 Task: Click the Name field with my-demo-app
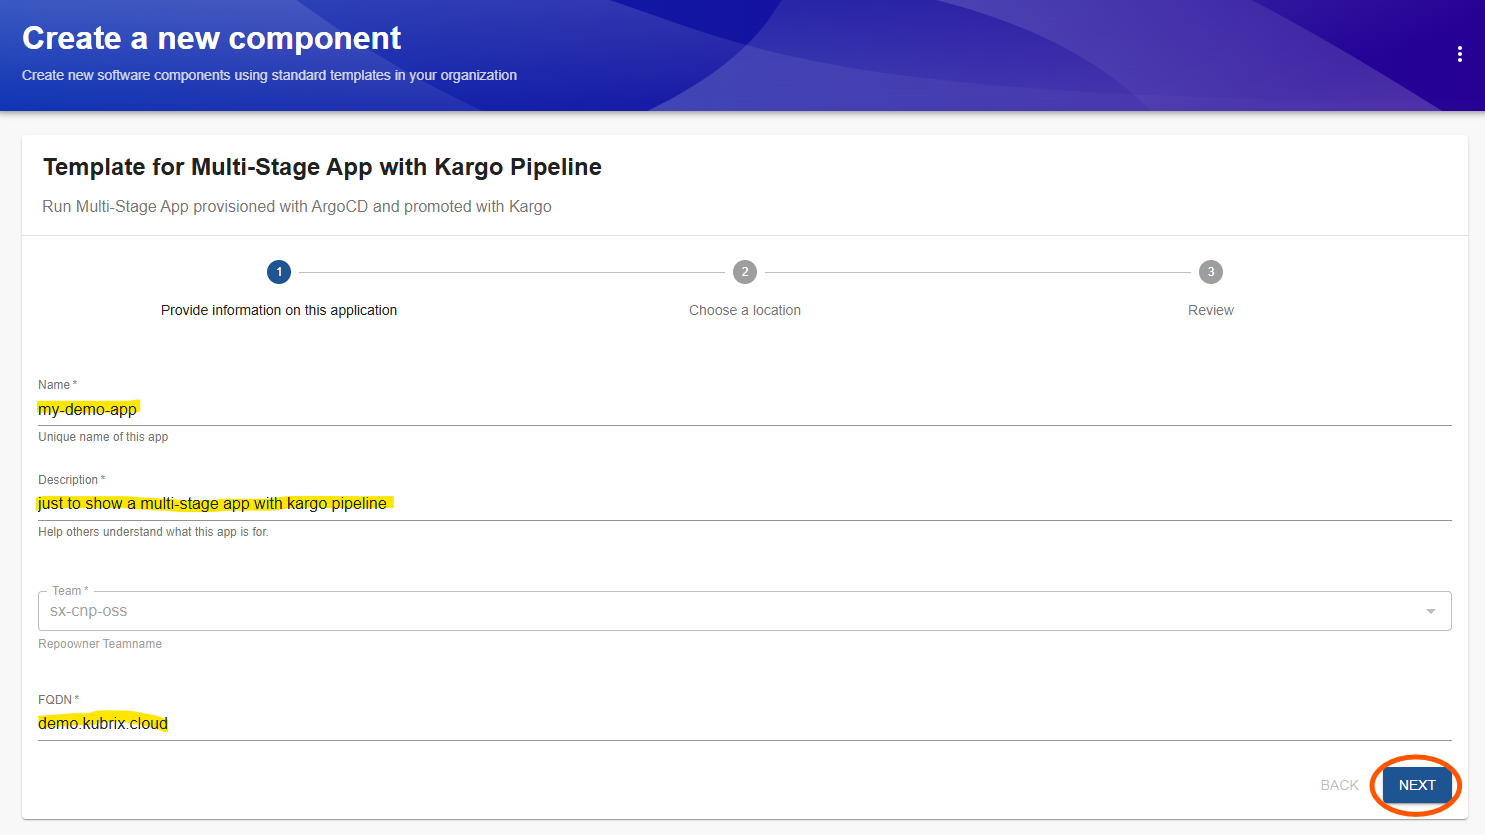click(745, 409)
